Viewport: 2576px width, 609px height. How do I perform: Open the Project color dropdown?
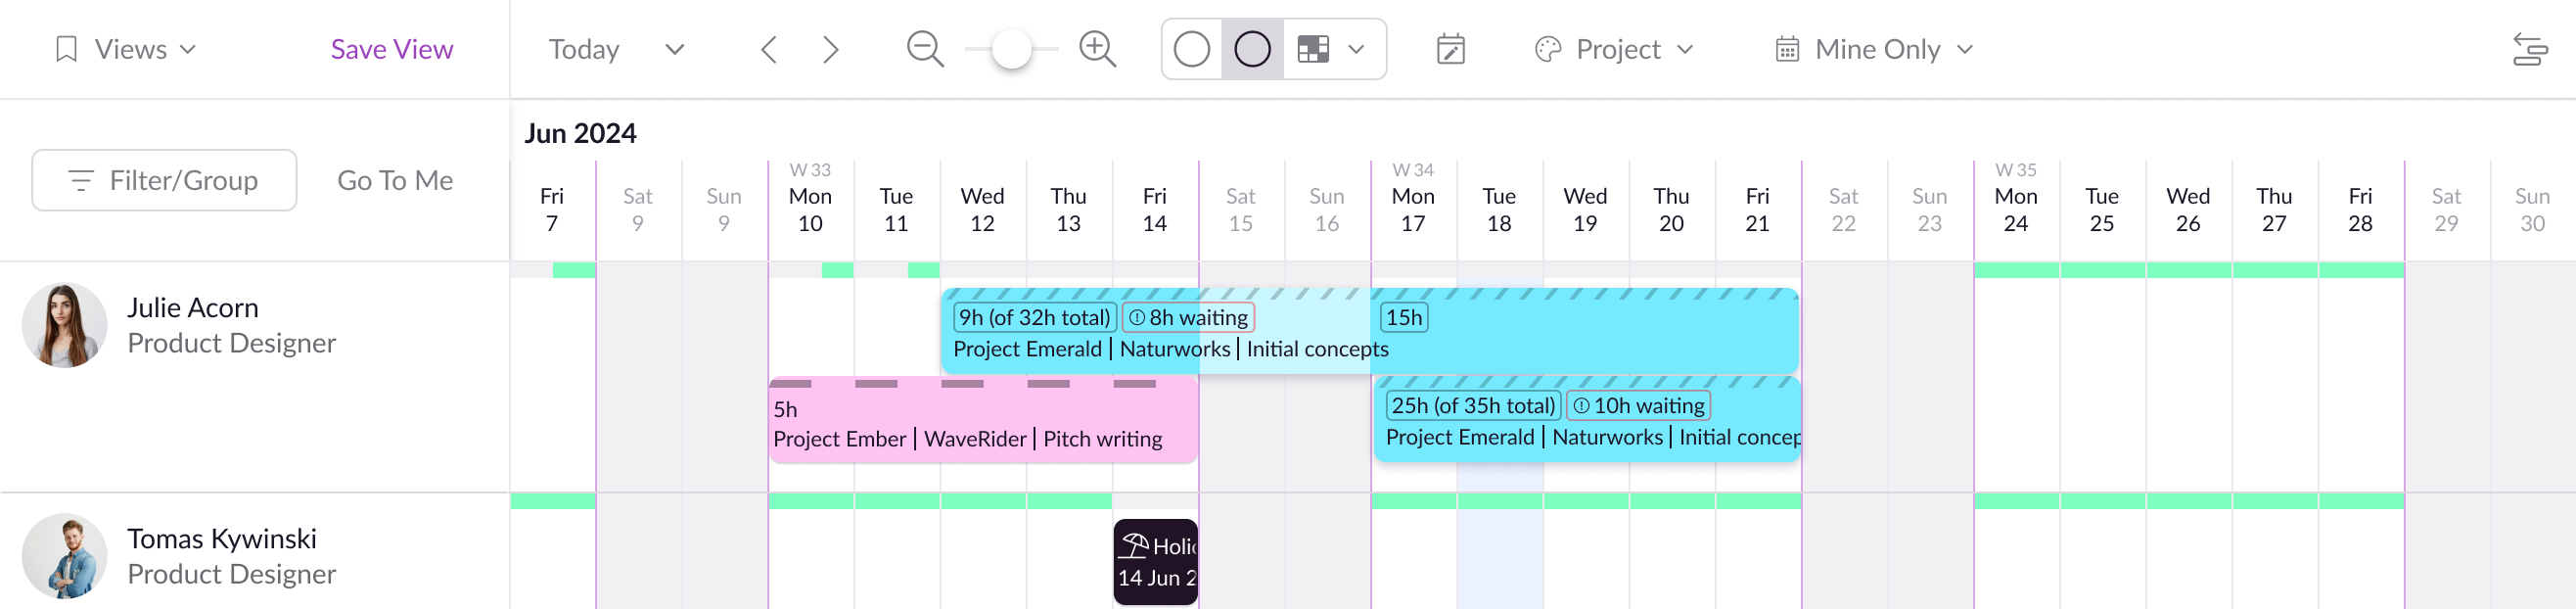click(x=1613, y=49)
